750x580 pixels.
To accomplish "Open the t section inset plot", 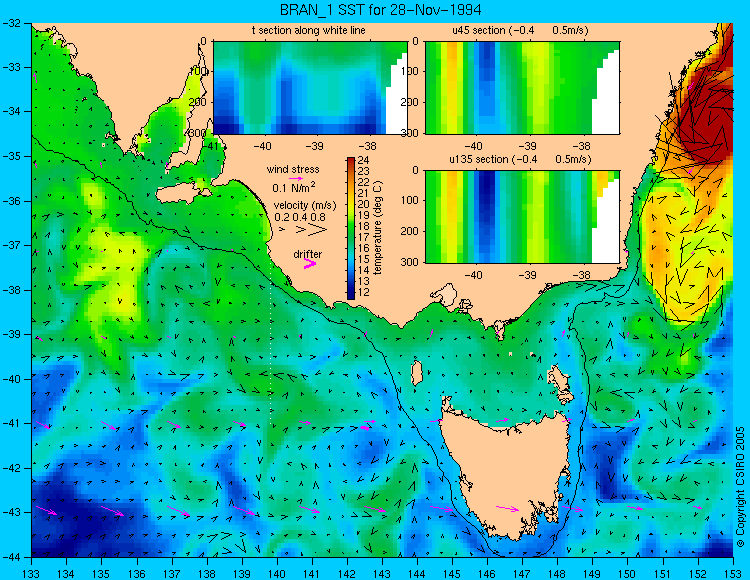I will click(310, 88).
